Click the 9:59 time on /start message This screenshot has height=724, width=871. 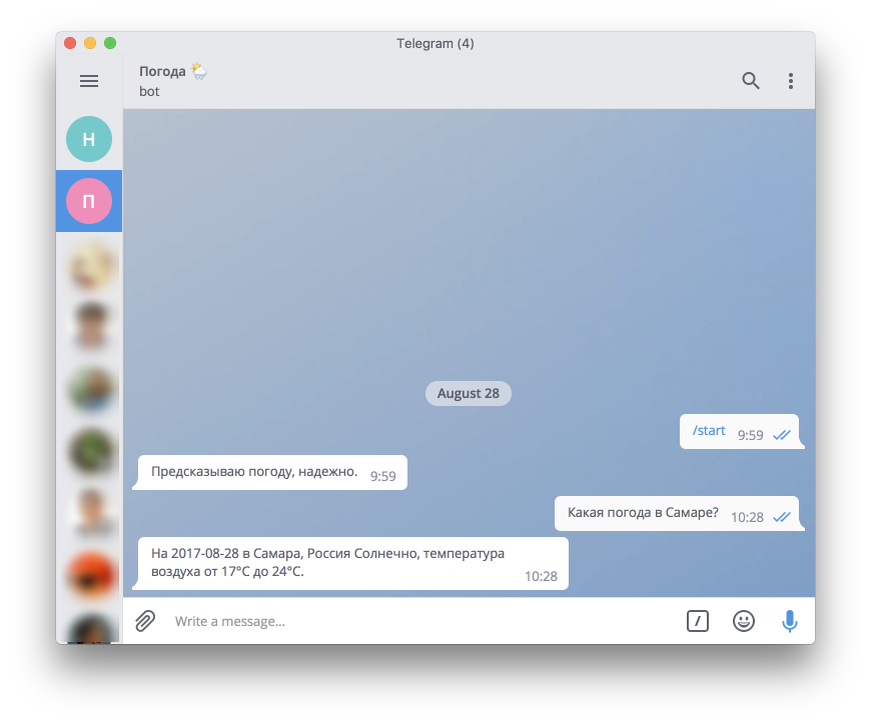[750, 435]
